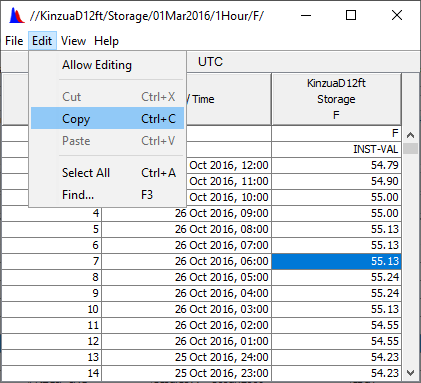This screenshot has height=383, width=421.
Task: Select value 54.79 at 12:00
Action: click(336, 165)
